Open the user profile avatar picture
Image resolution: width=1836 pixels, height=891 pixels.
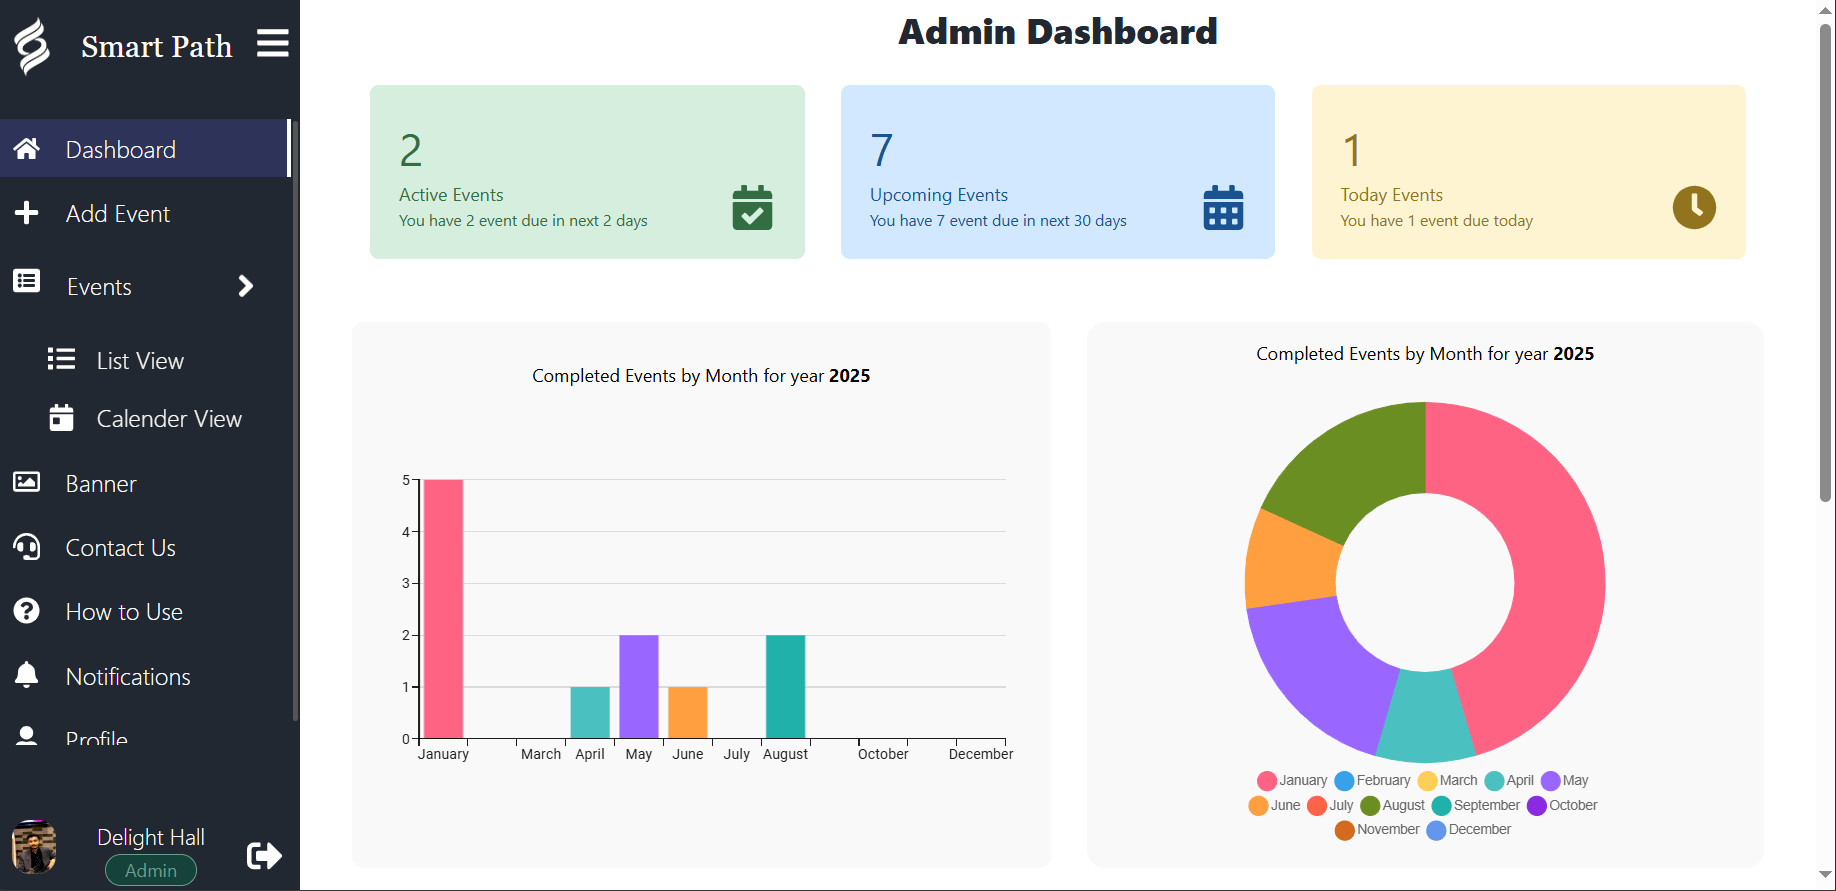point(34,847)
